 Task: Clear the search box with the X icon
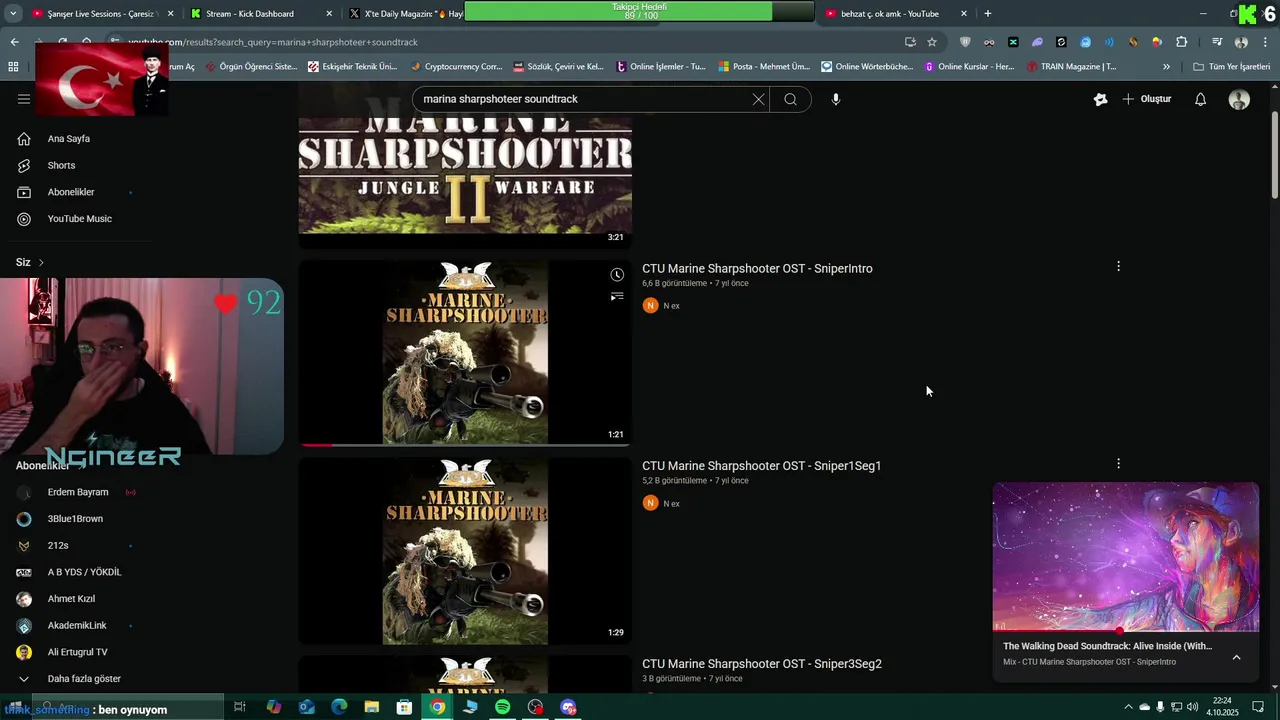pyautogui.click(x=758, y=99)
